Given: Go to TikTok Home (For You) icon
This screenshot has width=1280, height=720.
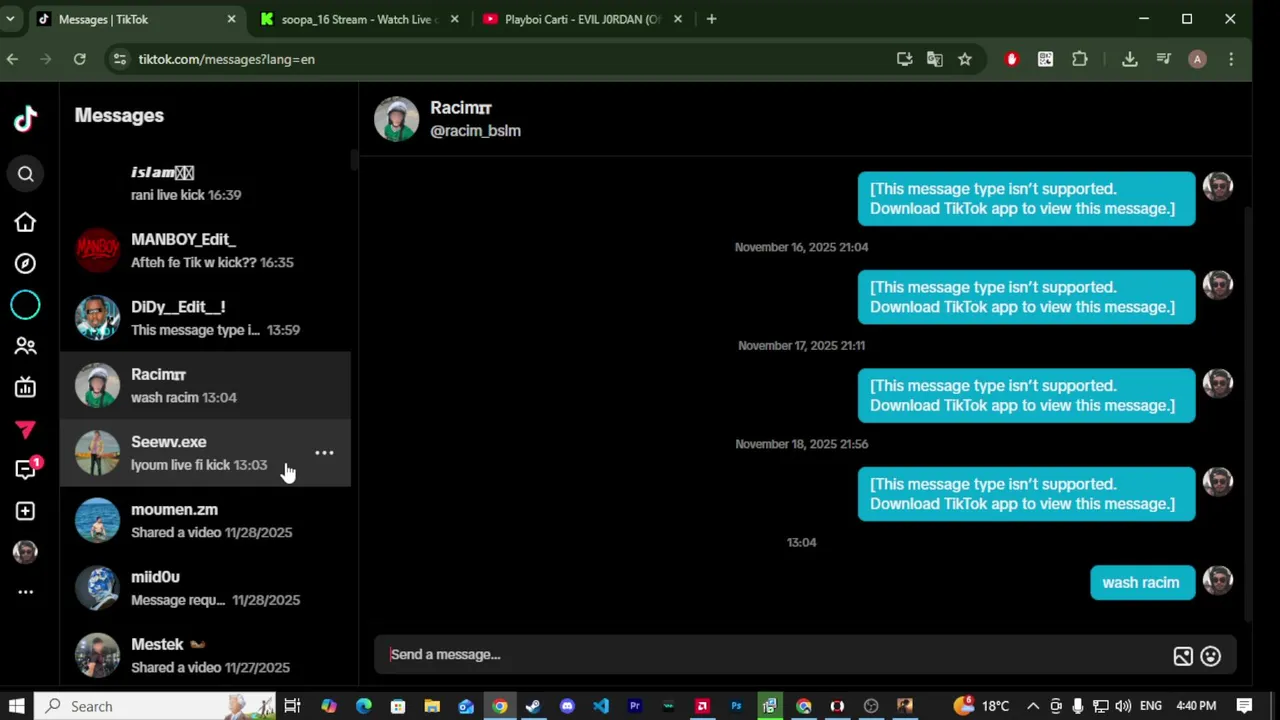Looking at the screenshot, I should 25,222.
